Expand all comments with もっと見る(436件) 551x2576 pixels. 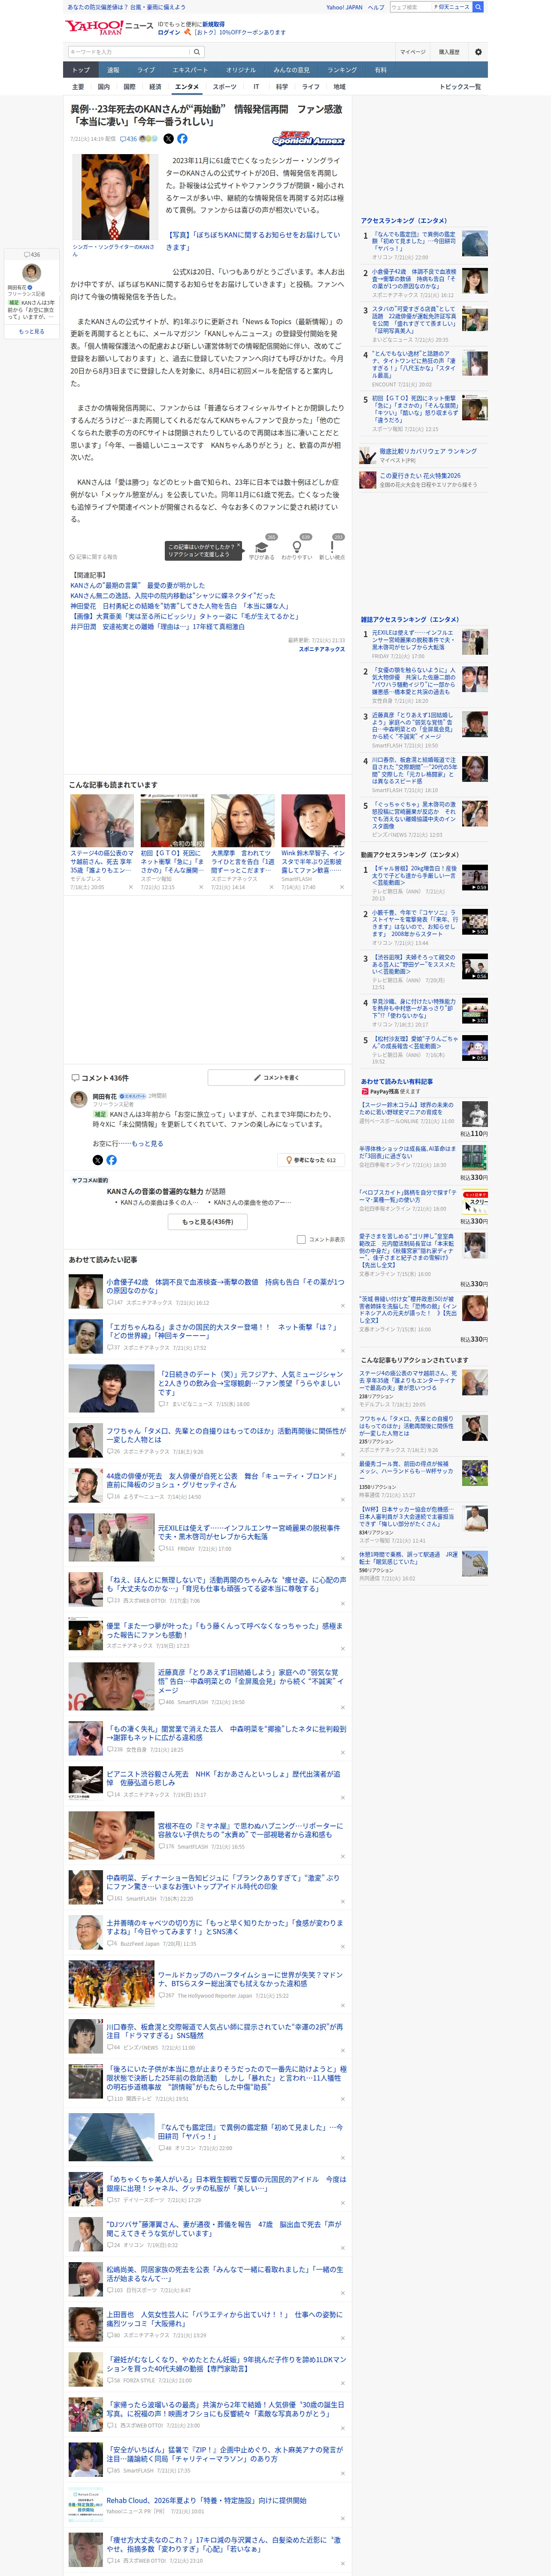pyautogui.click(x=208, y=1221)
